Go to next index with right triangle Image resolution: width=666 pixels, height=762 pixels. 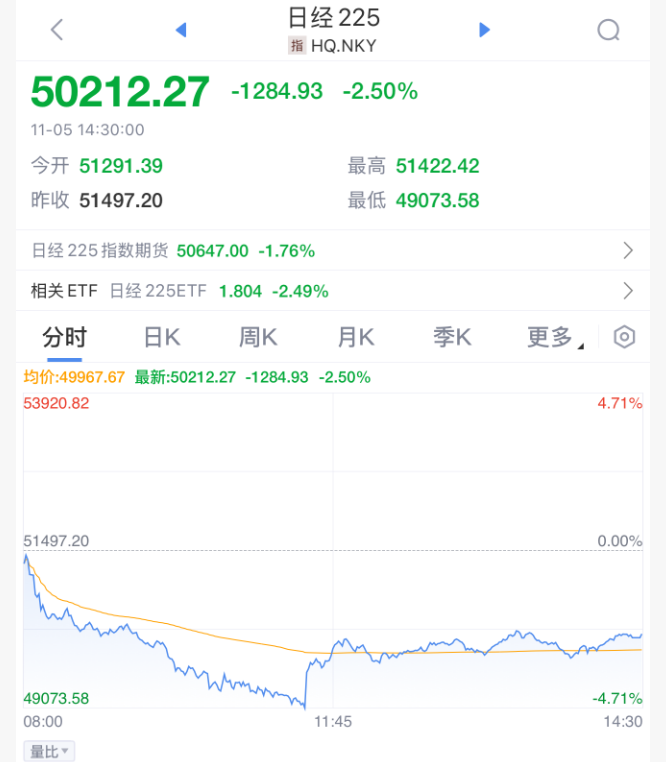point(485,30)
